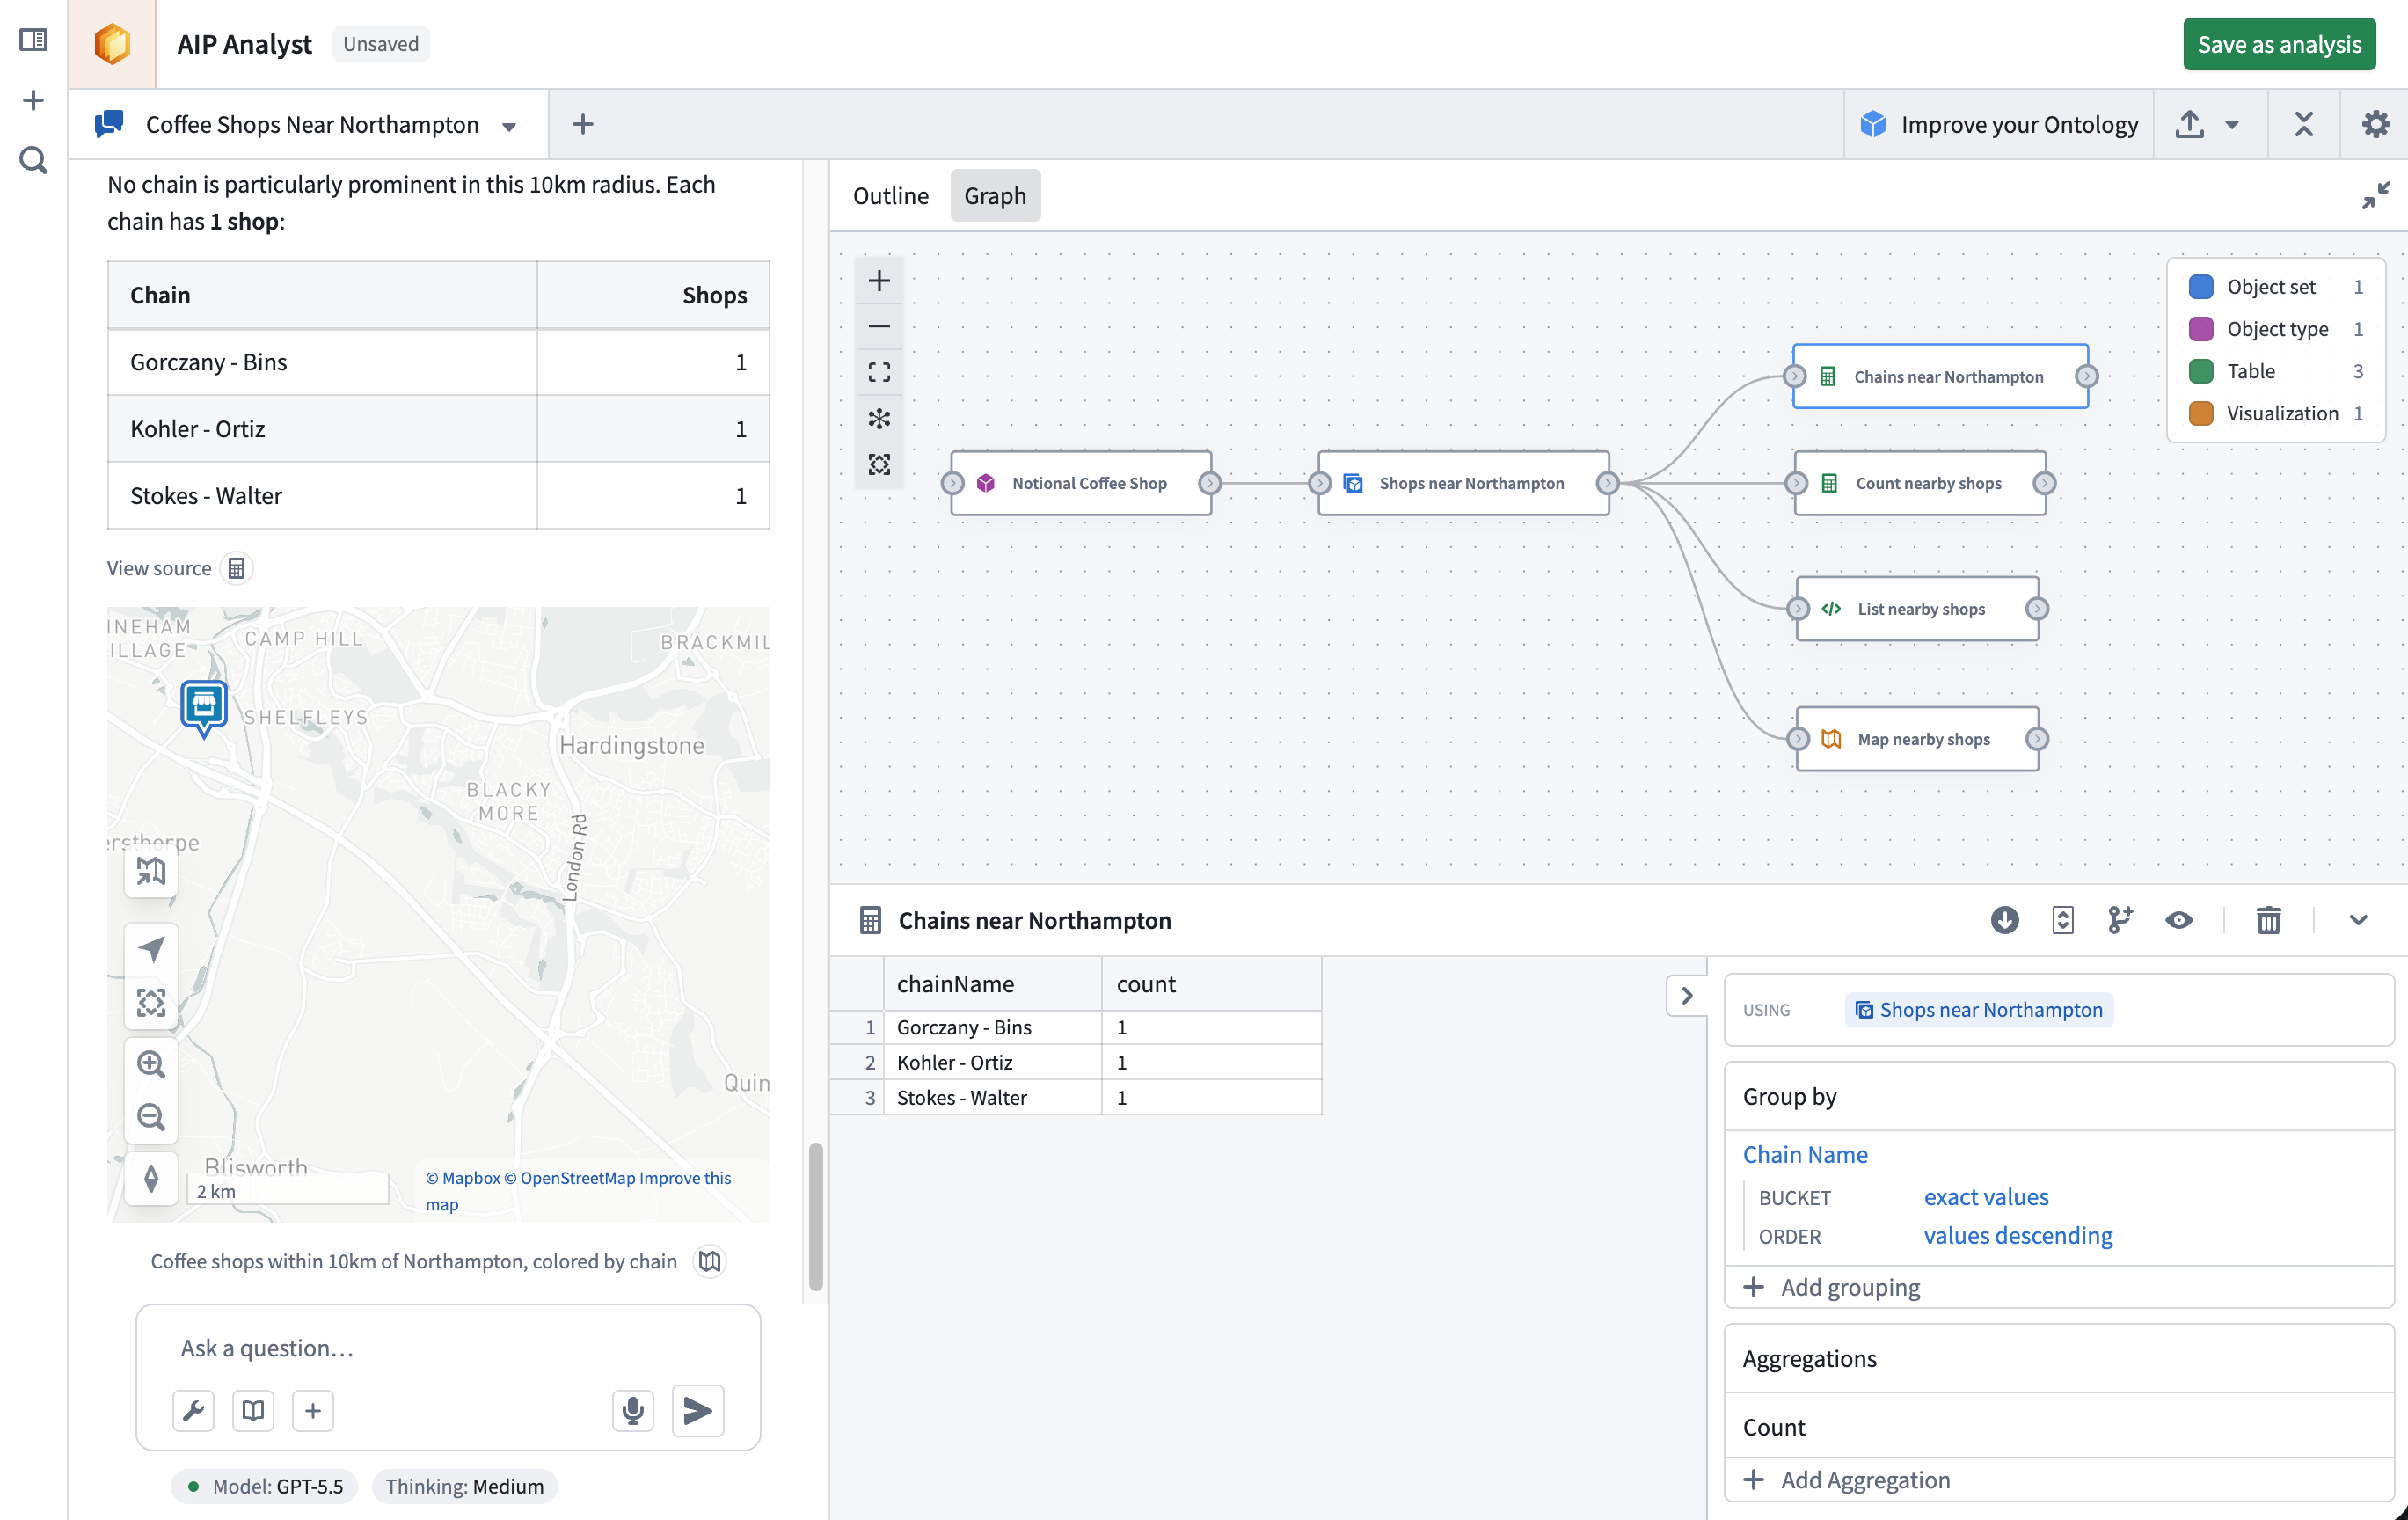Activate the microphone voice input

point(633,1410)
